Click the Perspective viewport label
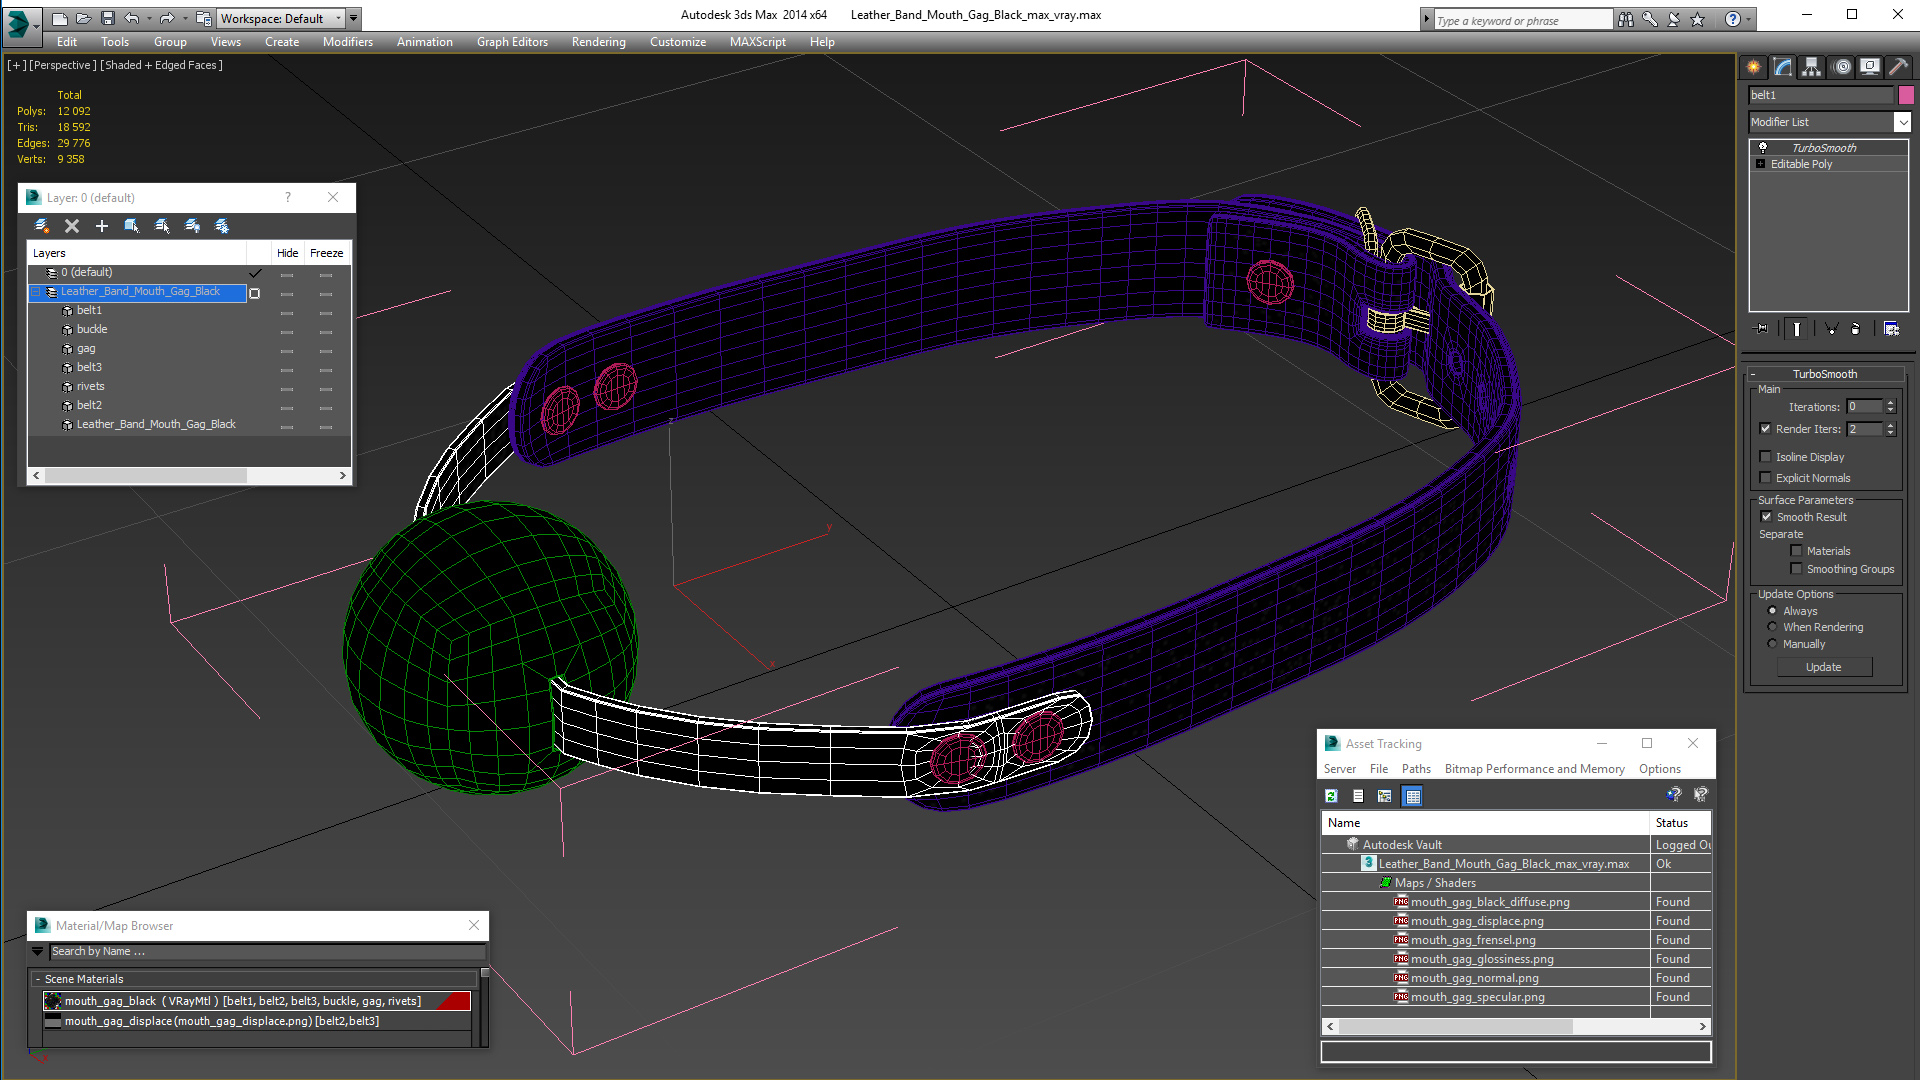This screenshot has width=1920, height=1080. 63,65
